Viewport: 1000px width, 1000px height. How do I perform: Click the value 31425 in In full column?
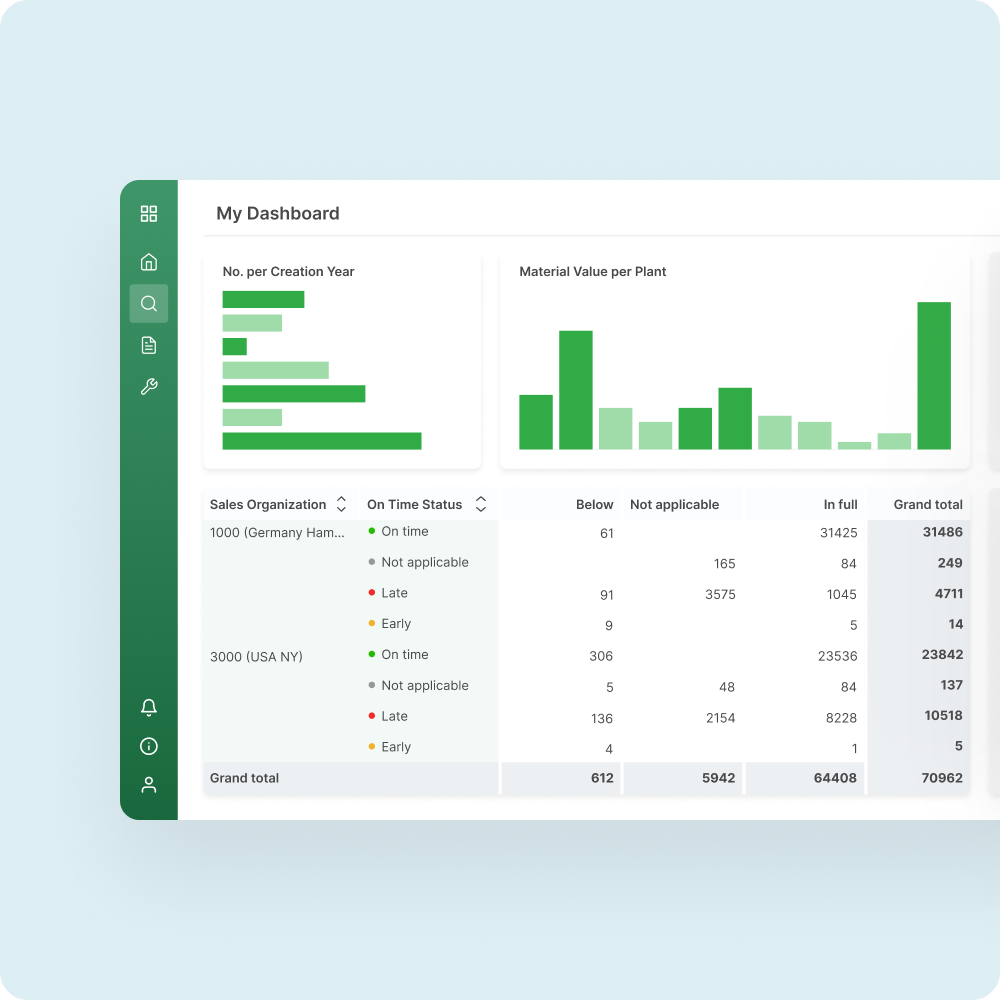[x=839, y=533]
